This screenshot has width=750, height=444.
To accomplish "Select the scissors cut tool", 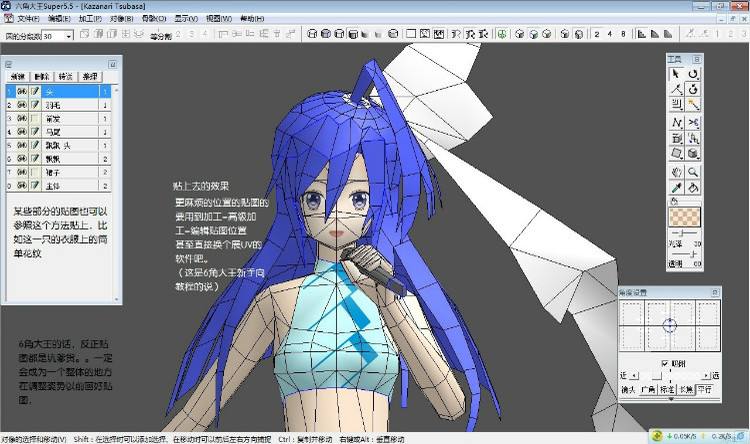I will click(693, 123).
